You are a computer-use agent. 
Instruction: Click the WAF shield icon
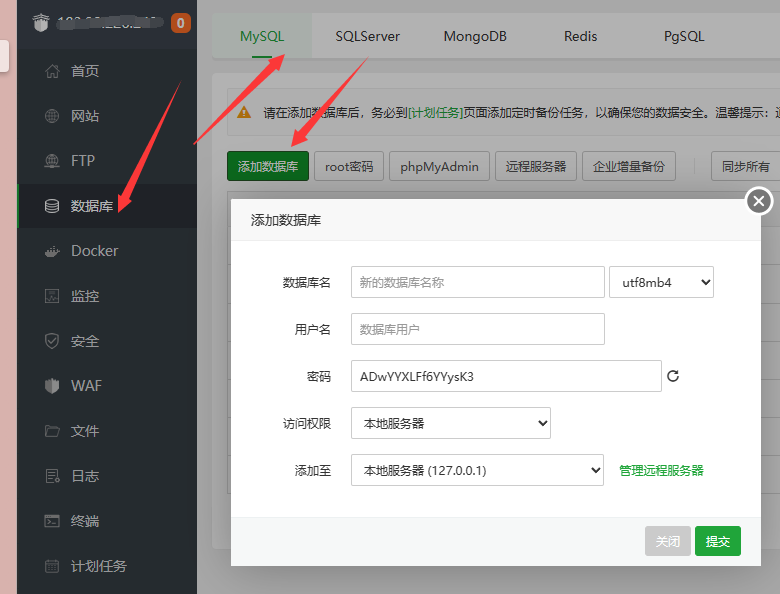52,386
